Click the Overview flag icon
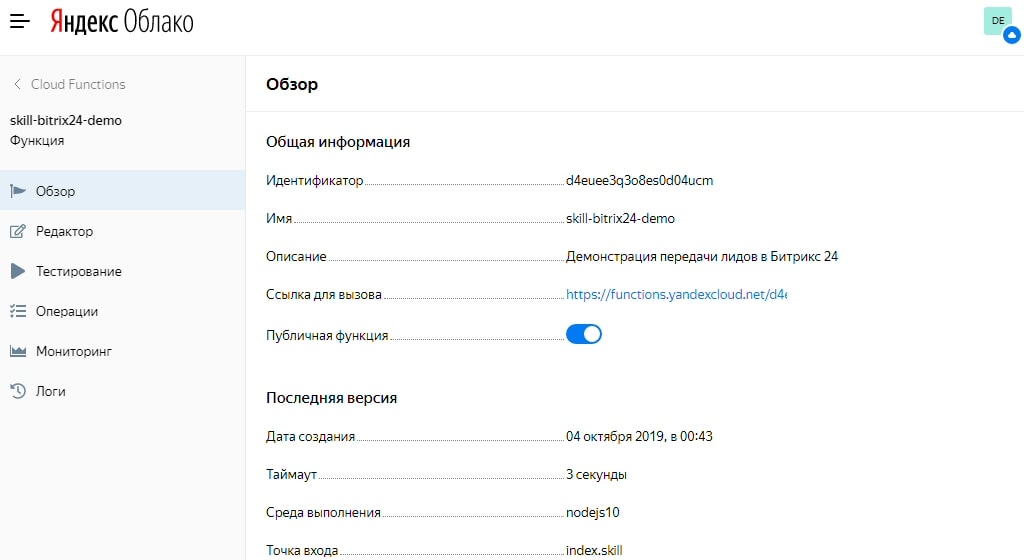Screen dimensions: 1024x560 pos(17,191)
